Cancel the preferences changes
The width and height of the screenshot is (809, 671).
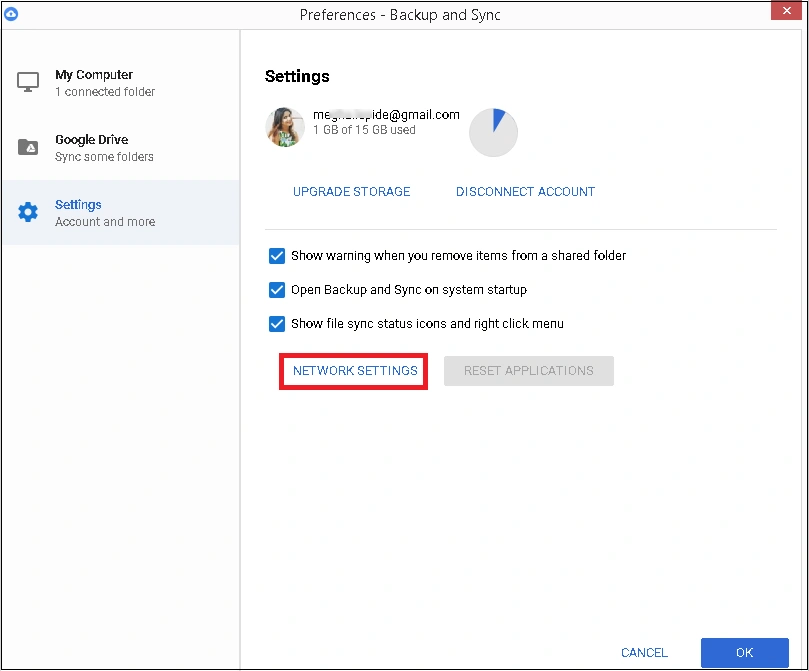[x=643, y=652]
